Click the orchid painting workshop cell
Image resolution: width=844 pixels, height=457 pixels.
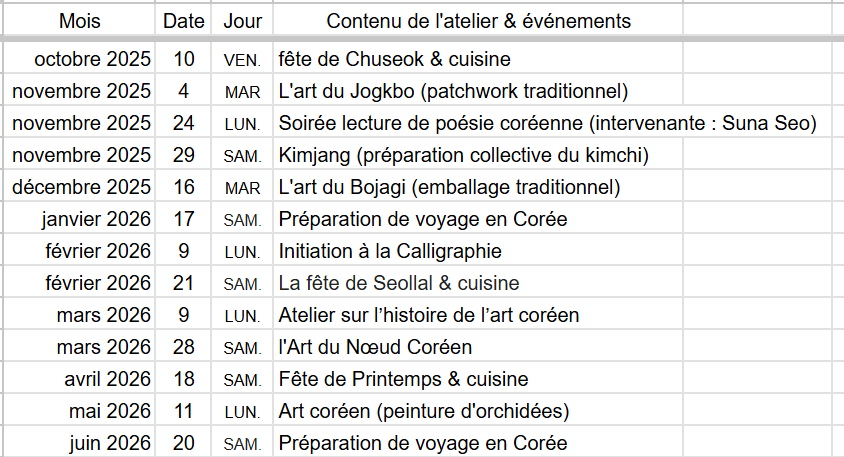coord(424,411)
